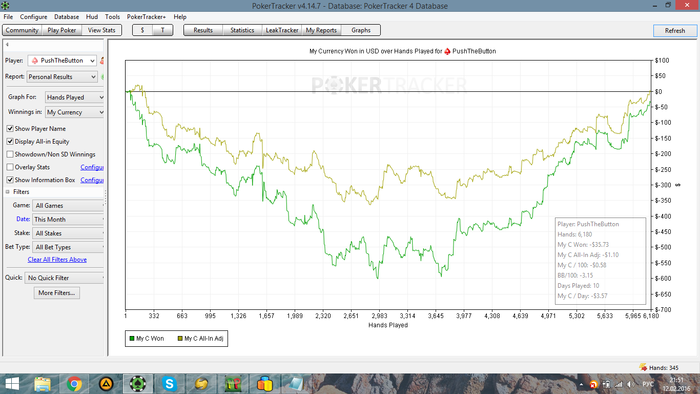The image size is (700, 394).
Task: Collapse the left sidebar with the arrow
Action: coord(7,45)
